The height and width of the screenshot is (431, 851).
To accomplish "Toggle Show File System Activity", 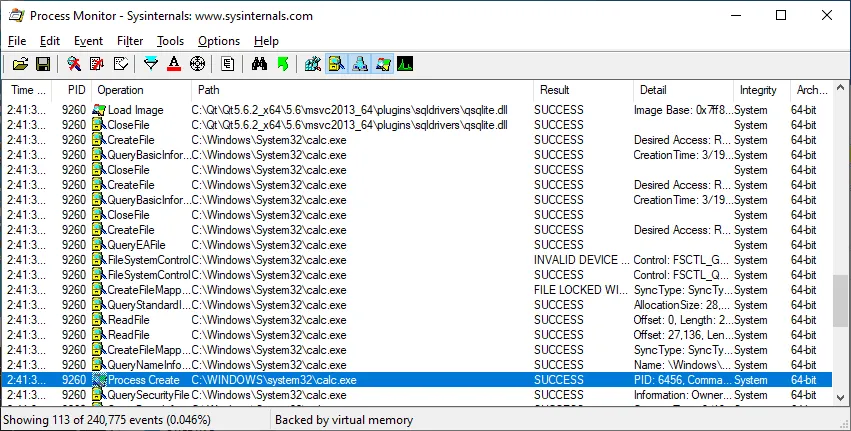I will (x=336, y=64).
